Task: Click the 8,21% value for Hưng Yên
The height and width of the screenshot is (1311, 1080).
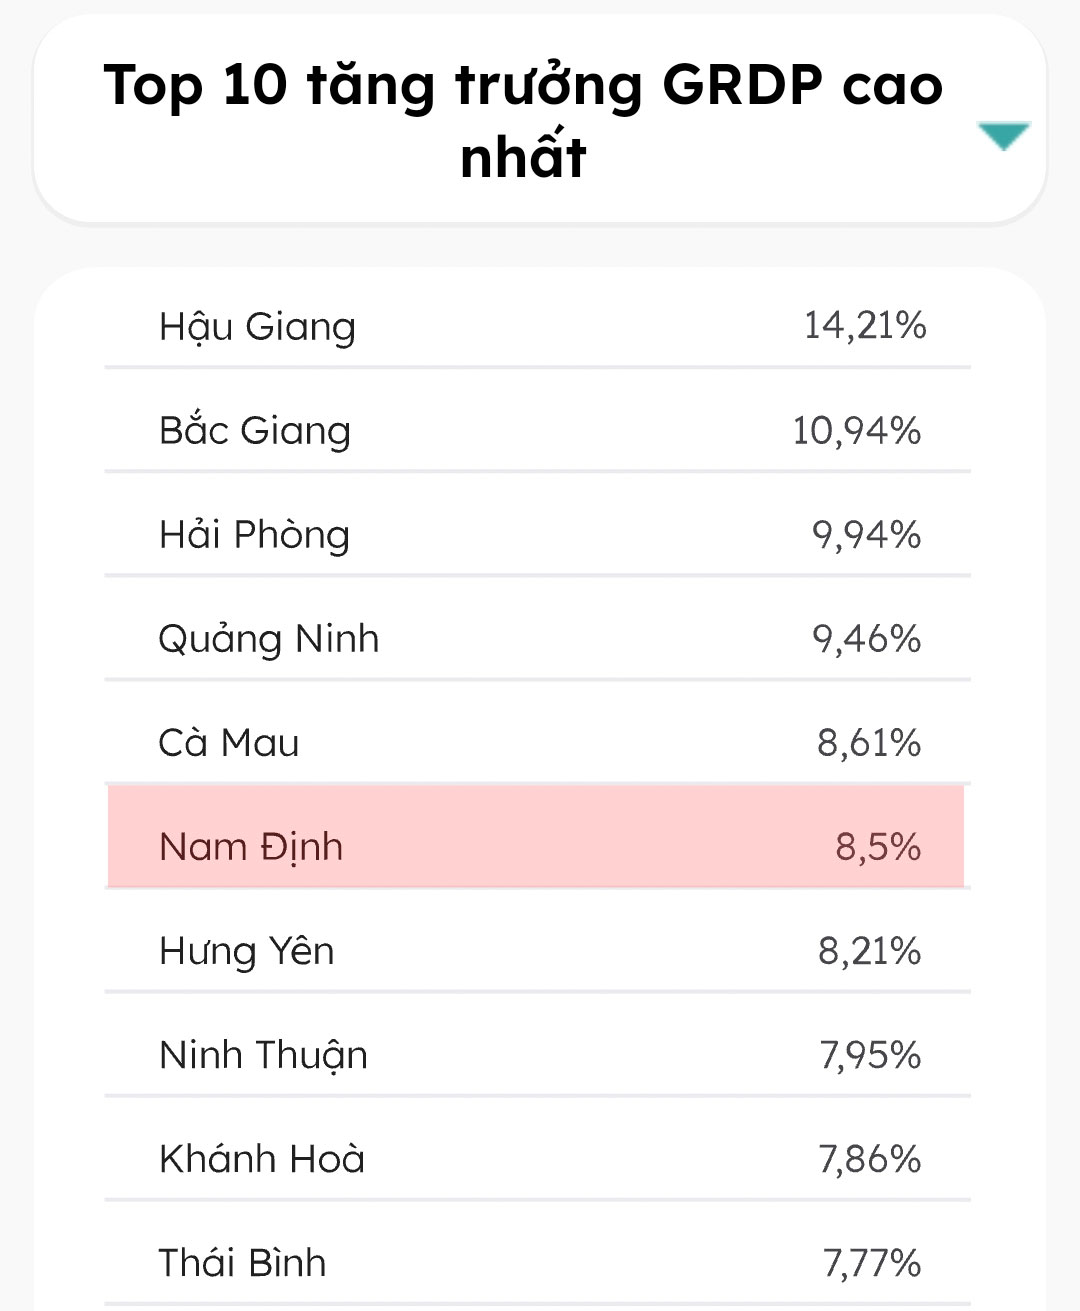Action: tap(869, 951)
